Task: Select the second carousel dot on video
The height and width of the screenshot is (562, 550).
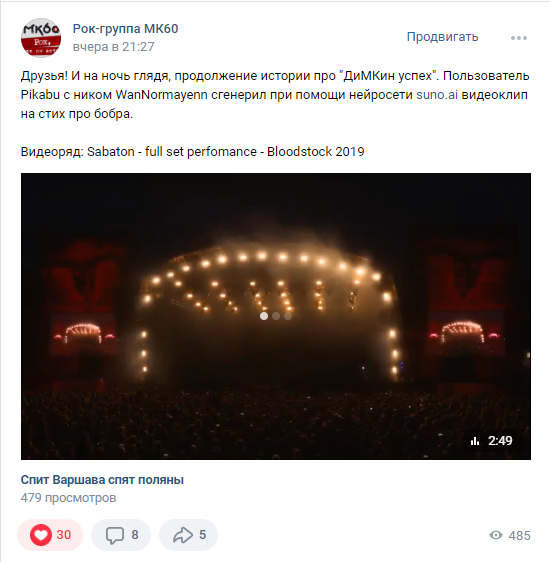Action: (x=276, y=316)
